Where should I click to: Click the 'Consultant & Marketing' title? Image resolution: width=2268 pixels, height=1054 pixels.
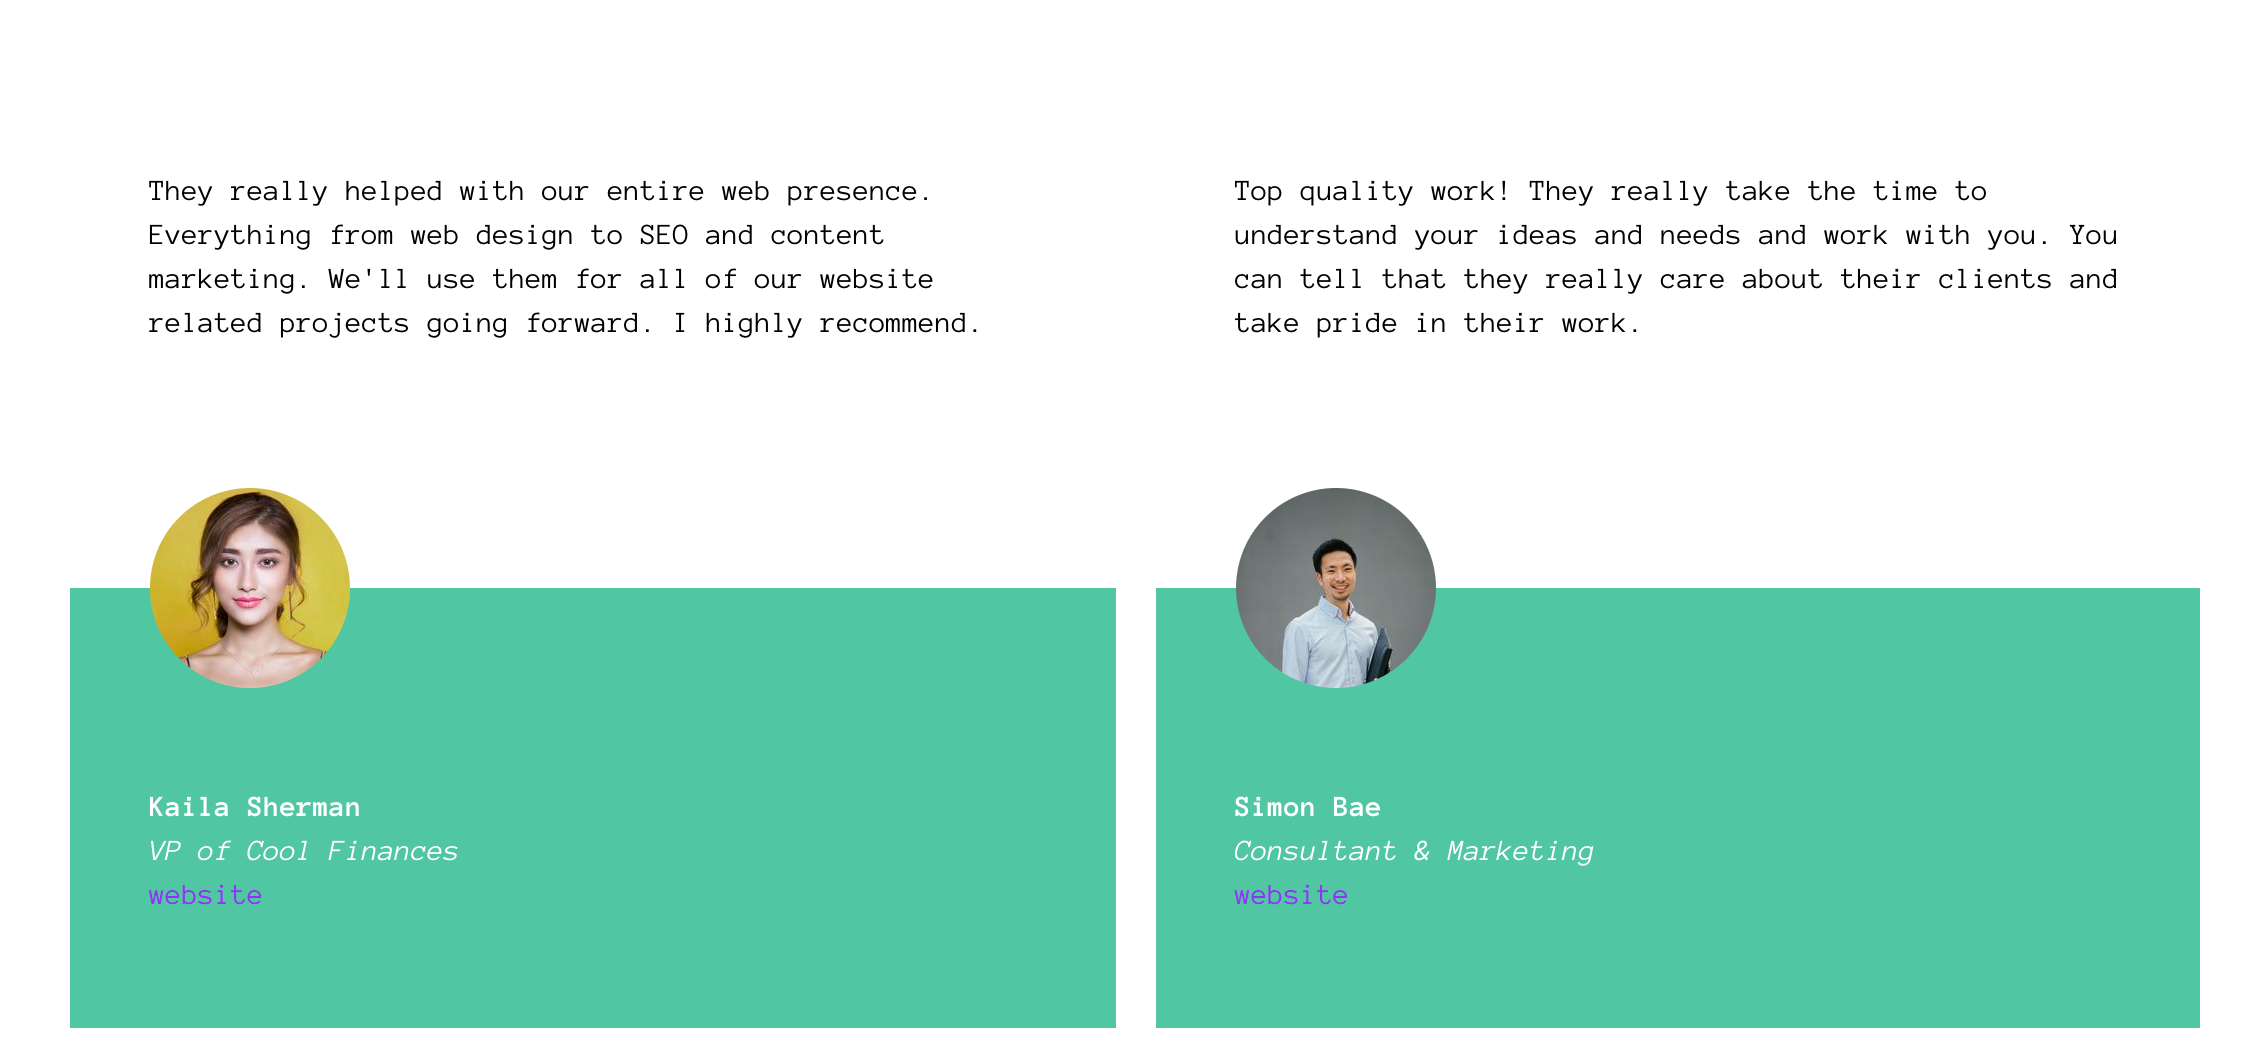click(x=1413, y=851)
